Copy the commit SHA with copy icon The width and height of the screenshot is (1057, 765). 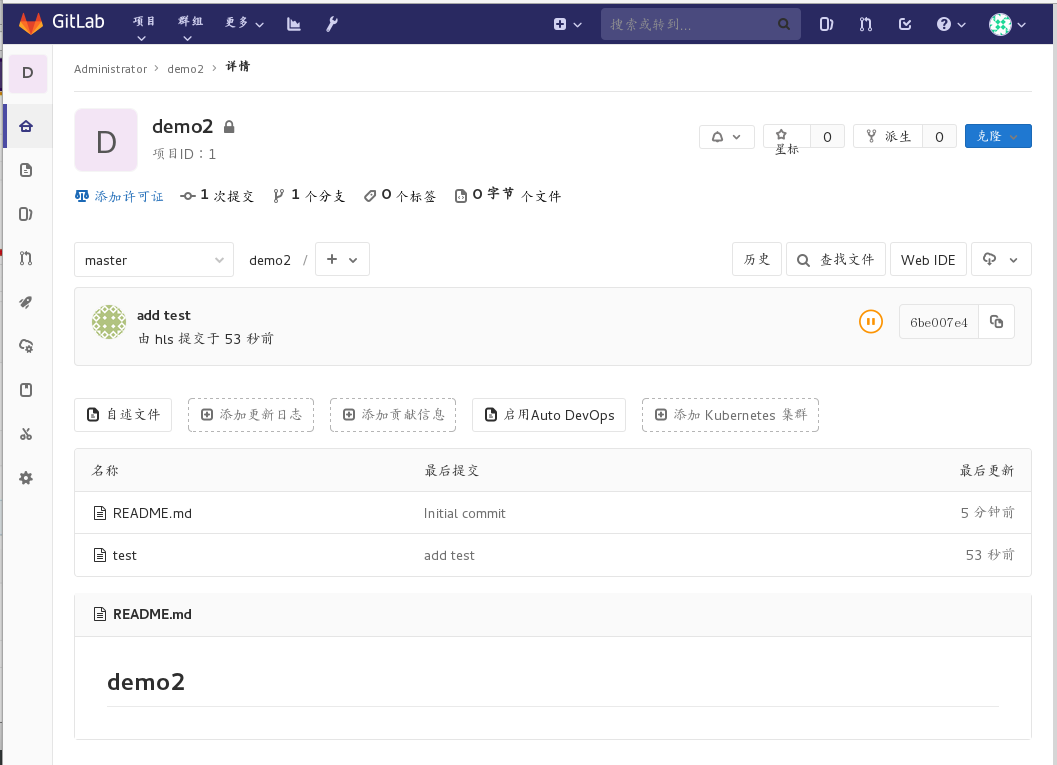click(x=996, y=322)
